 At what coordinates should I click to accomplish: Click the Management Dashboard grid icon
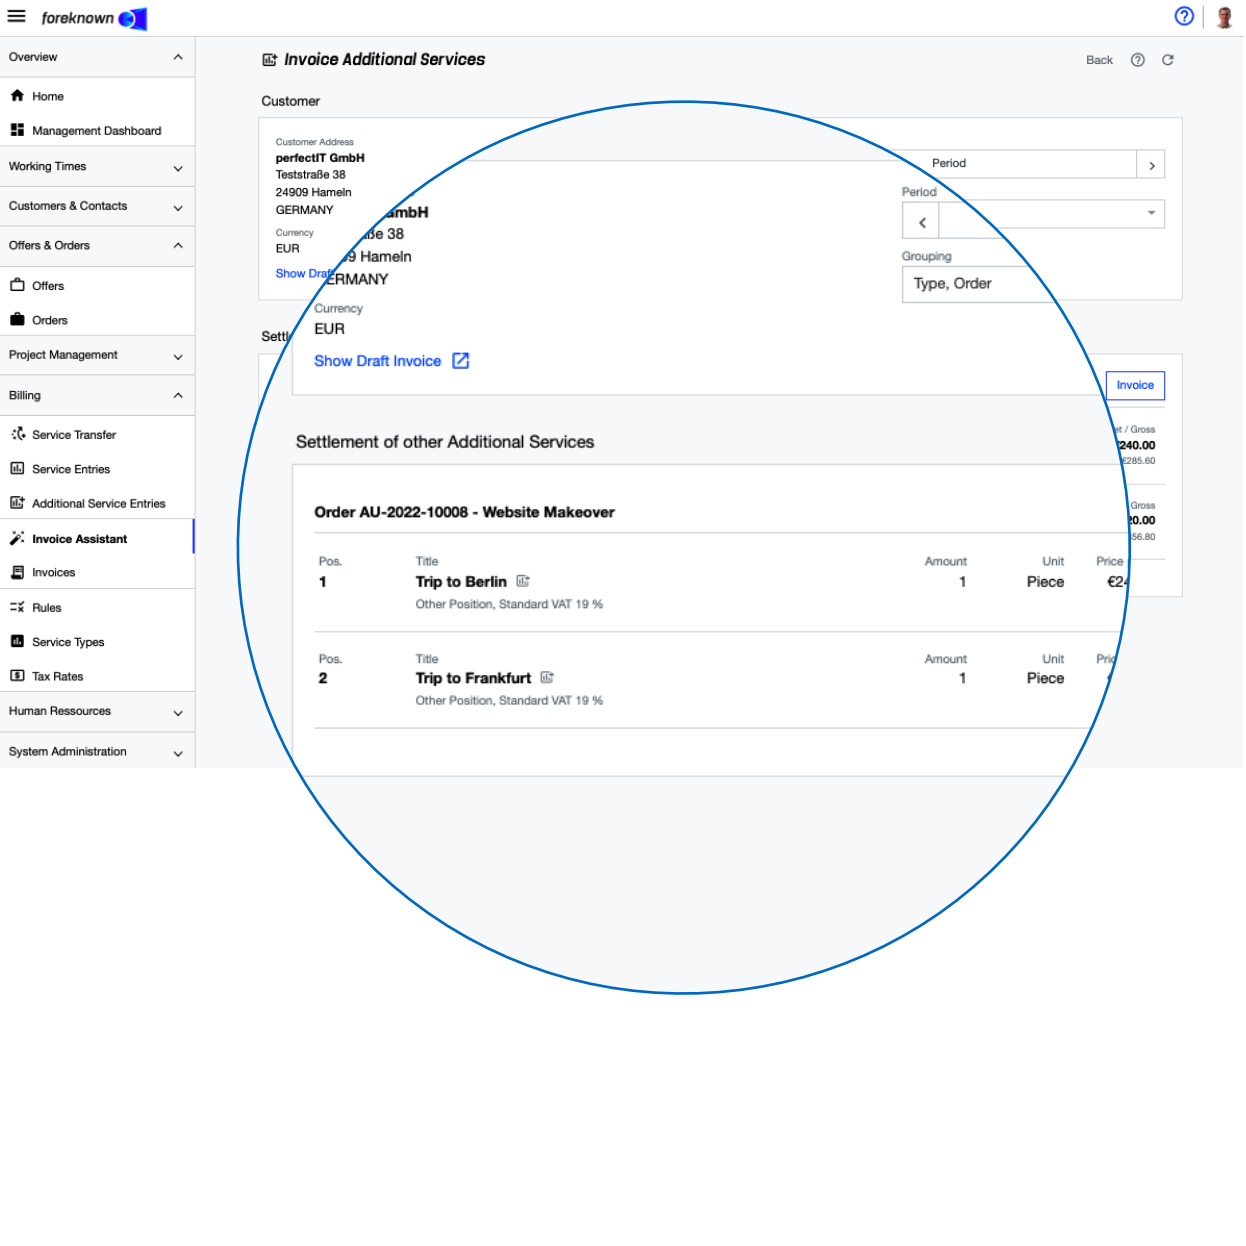(17, 130)
